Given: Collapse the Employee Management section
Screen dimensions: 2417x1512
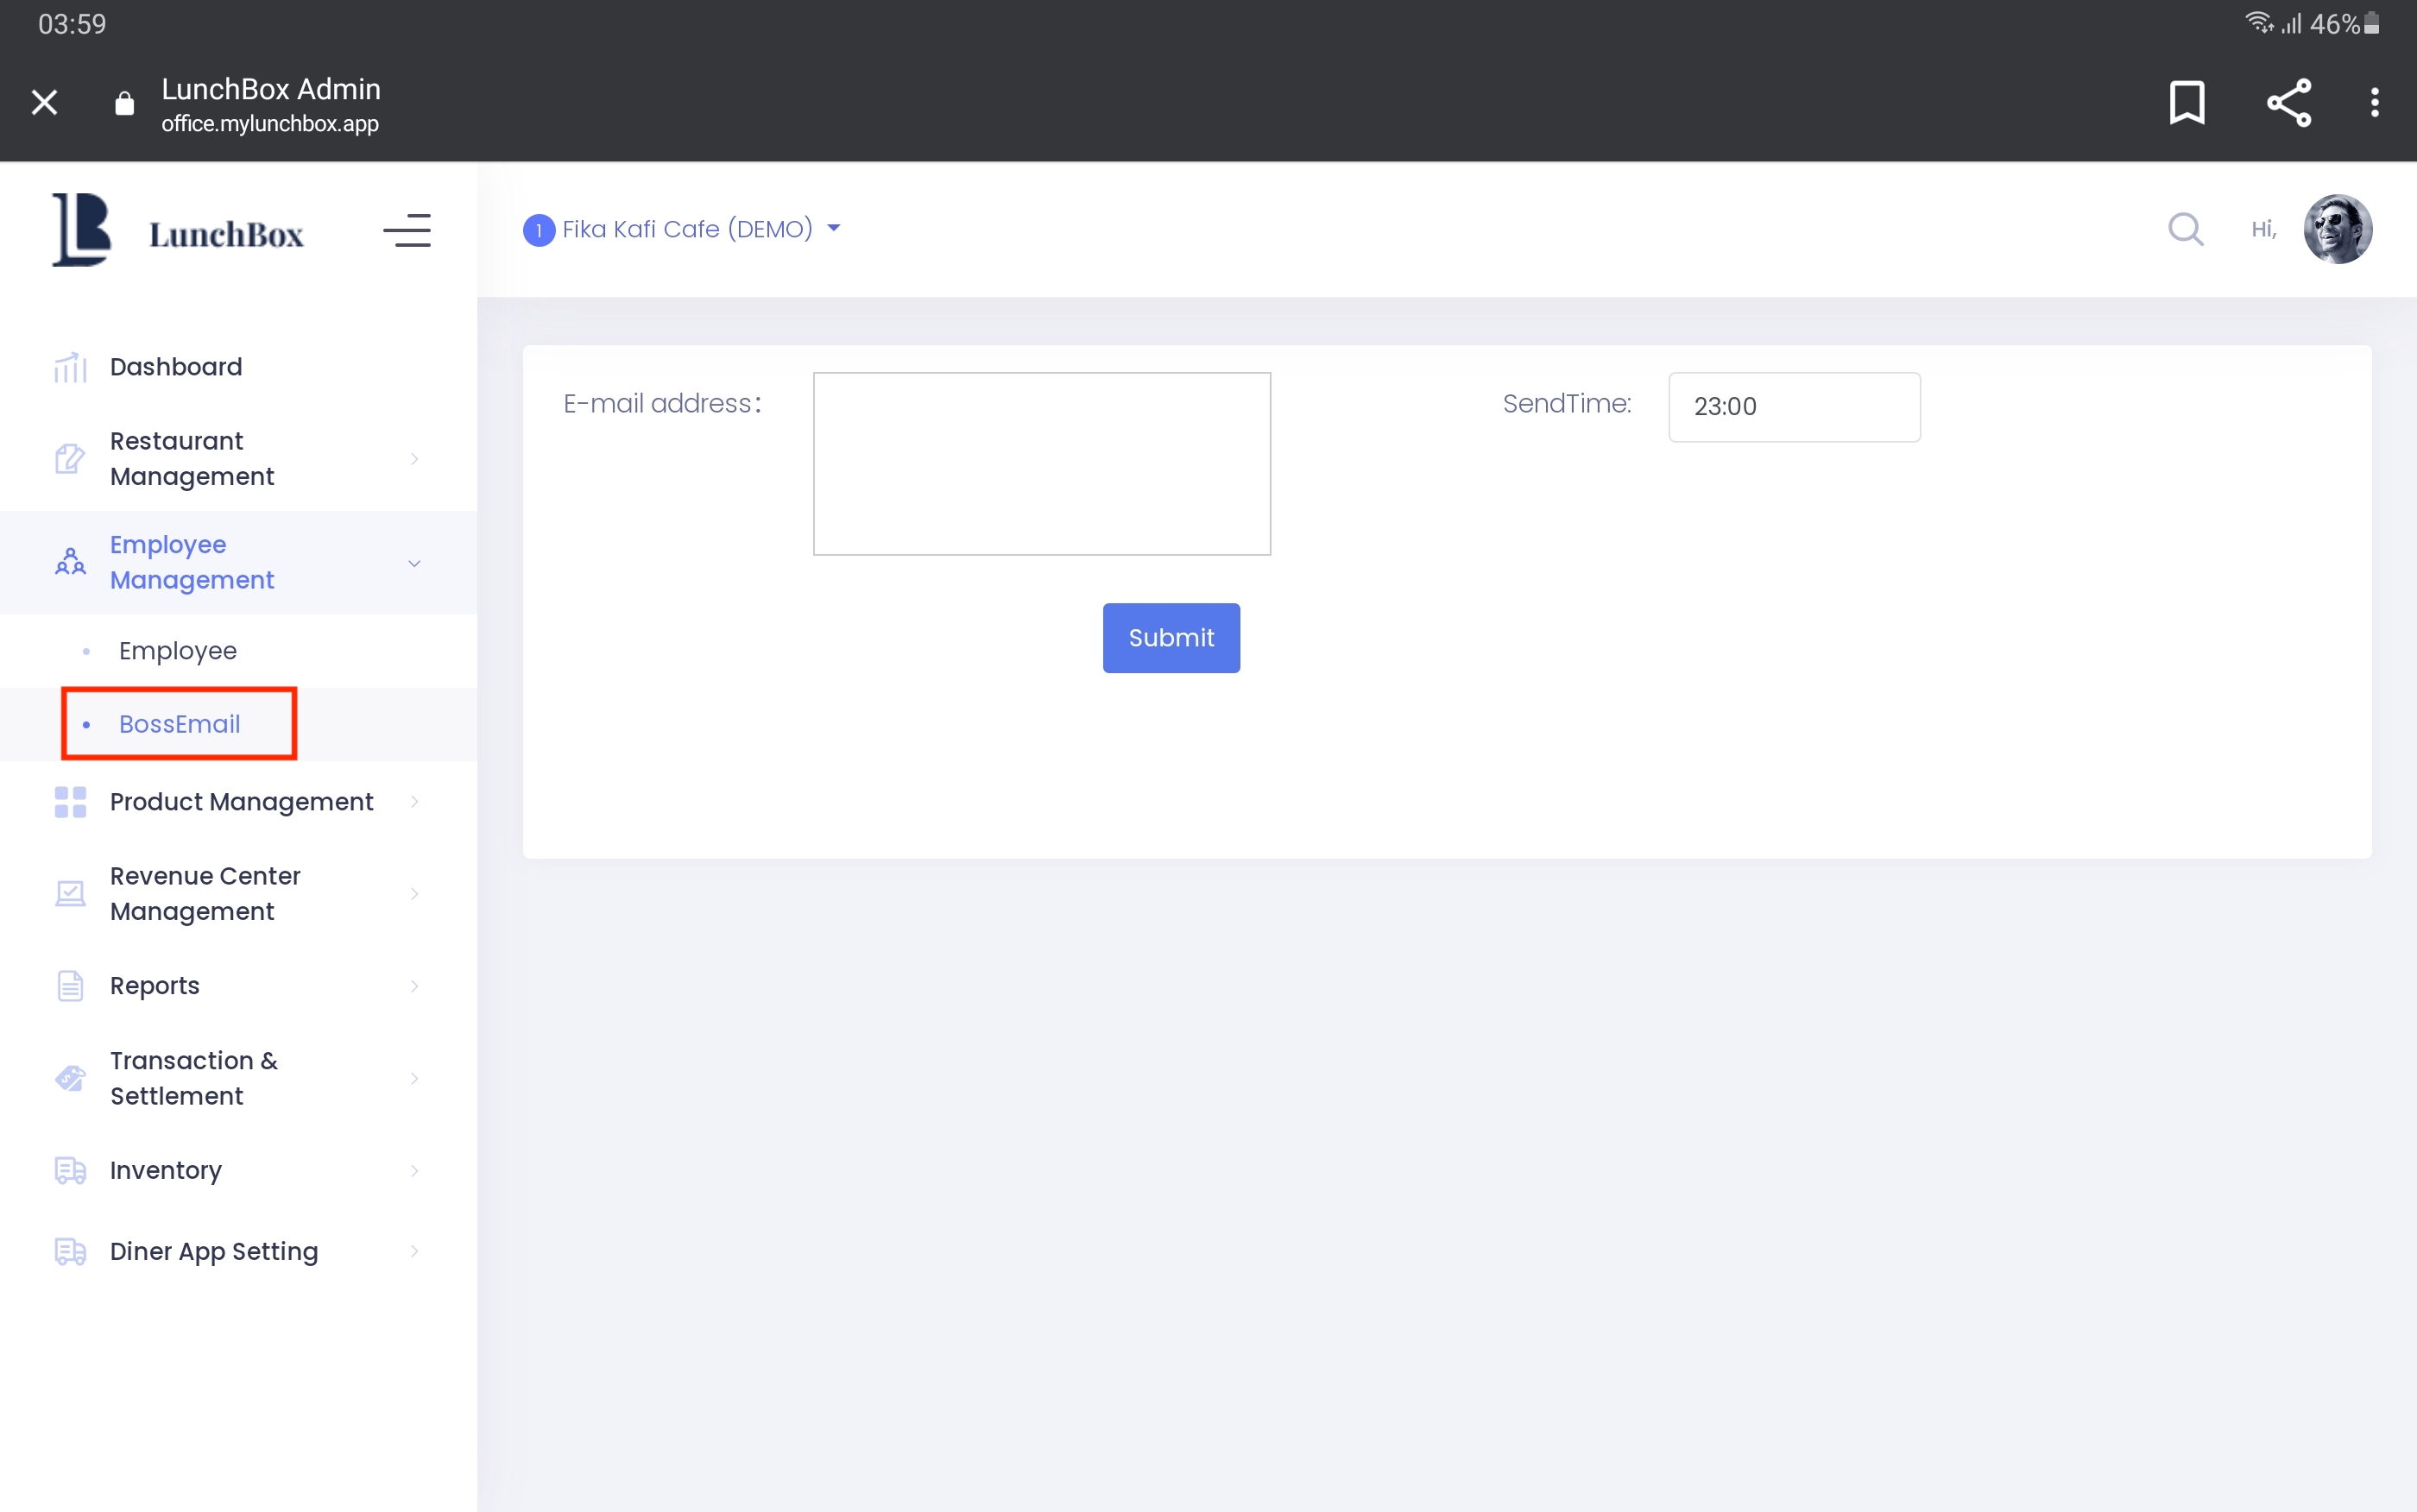Looking at the screenshot, I should [x=239, y=563].
